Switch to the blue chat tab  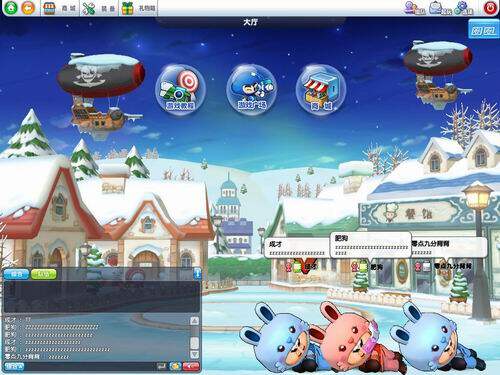tap(16, 274)
